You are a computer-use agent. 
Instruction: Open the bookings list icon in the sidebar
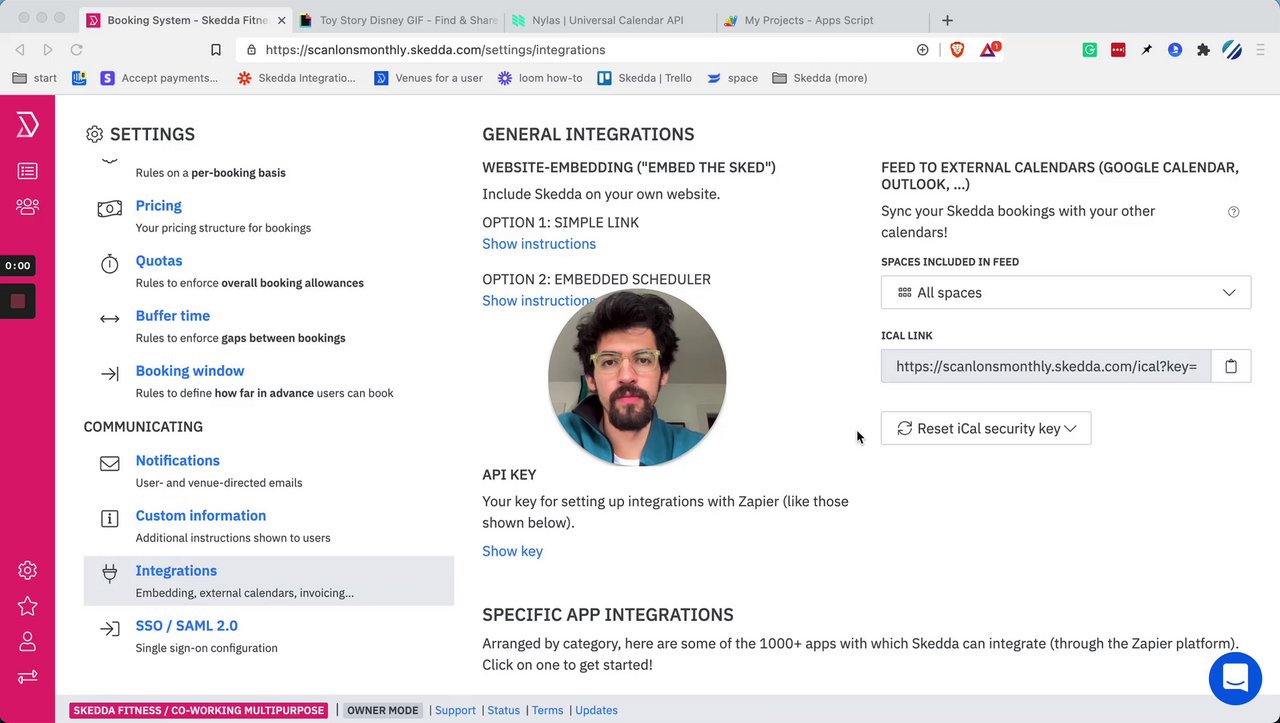pyautogui.click(x=27, y=172)
